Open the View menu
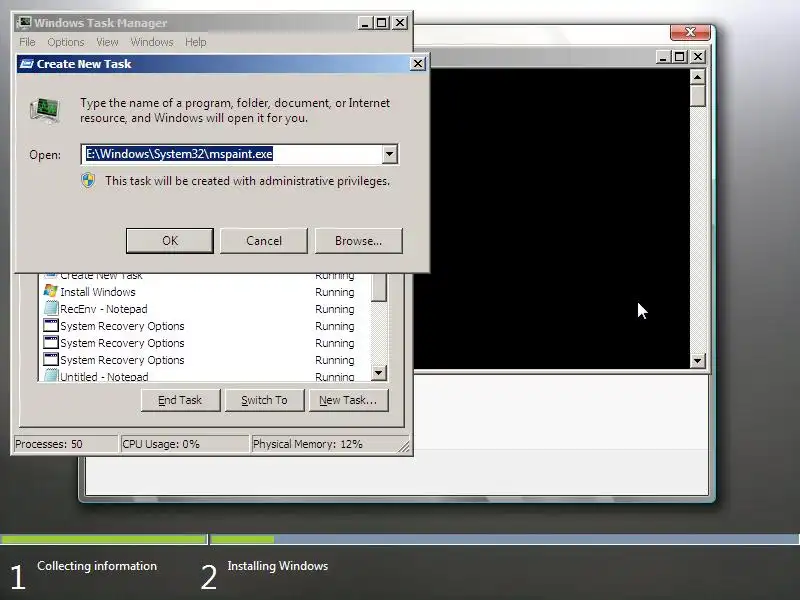Viewport: 800px width, 600px height. coord(107,42)
